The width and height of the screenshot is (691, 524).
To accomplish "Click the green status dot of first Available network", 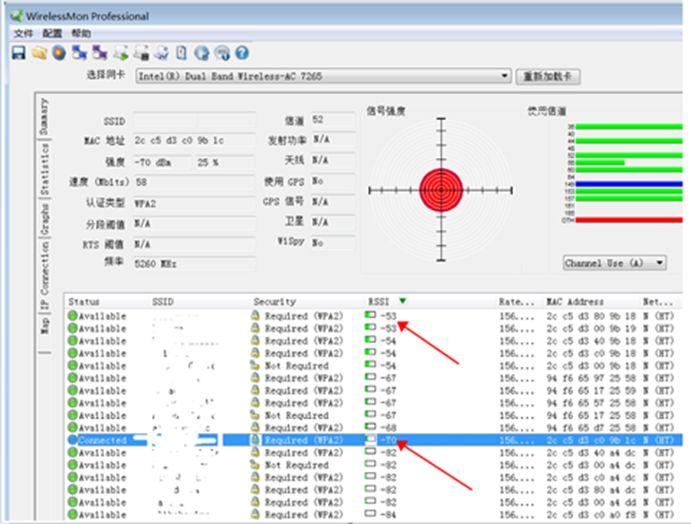I will coord(73,316).
